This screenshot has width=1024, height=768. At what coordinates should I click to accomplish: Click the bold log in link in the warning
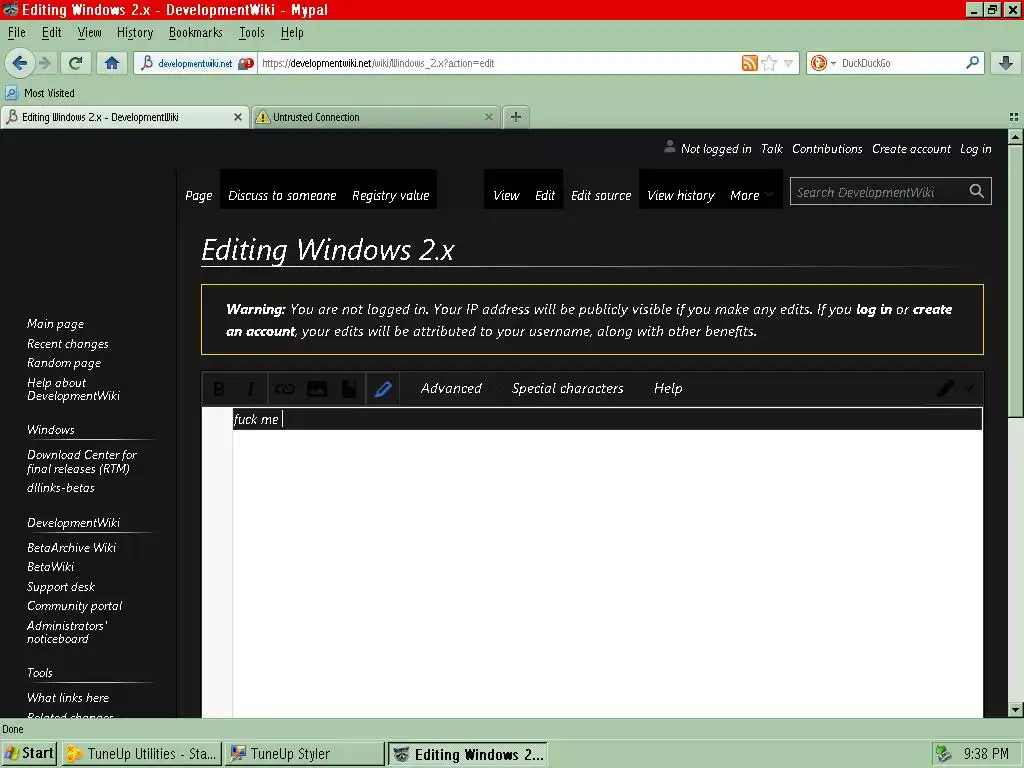(874, 310)
